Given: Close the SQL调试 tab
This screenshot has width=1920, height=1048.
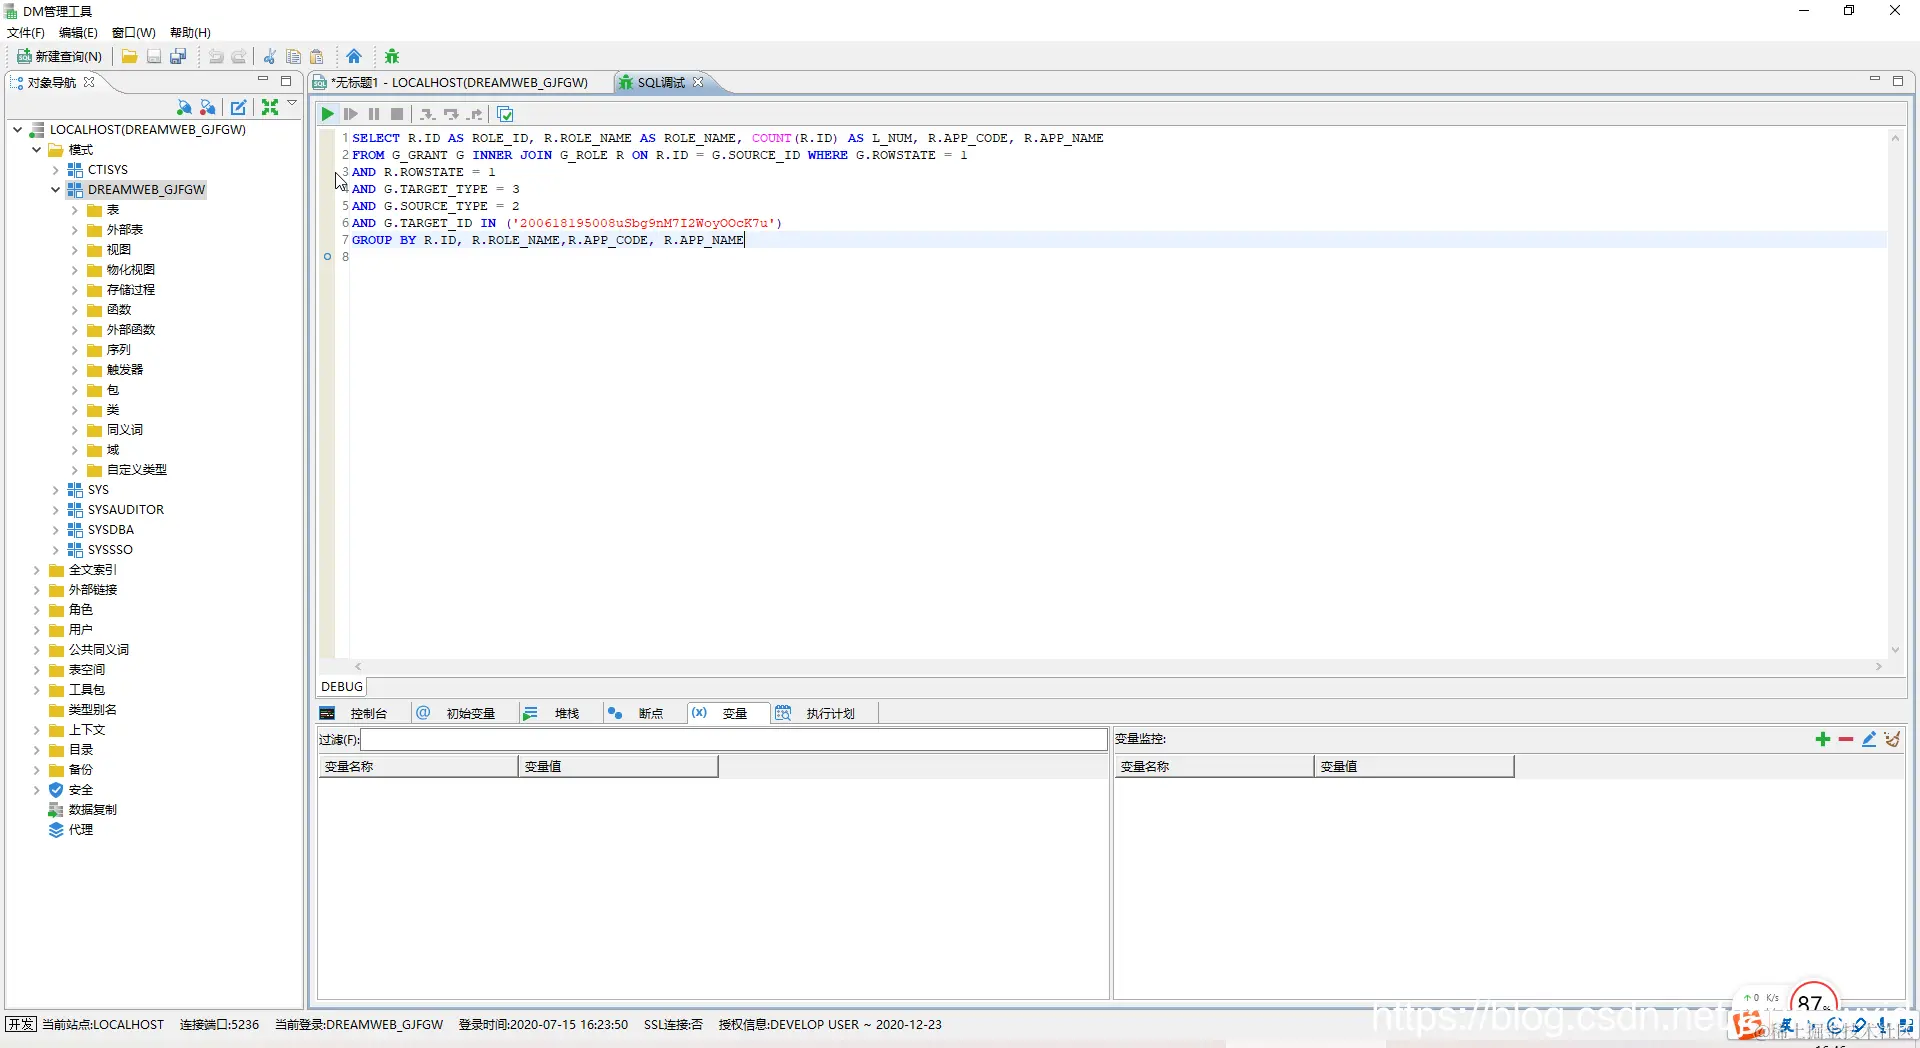Looking at the screenshot, I should click(x=698, y=82).
